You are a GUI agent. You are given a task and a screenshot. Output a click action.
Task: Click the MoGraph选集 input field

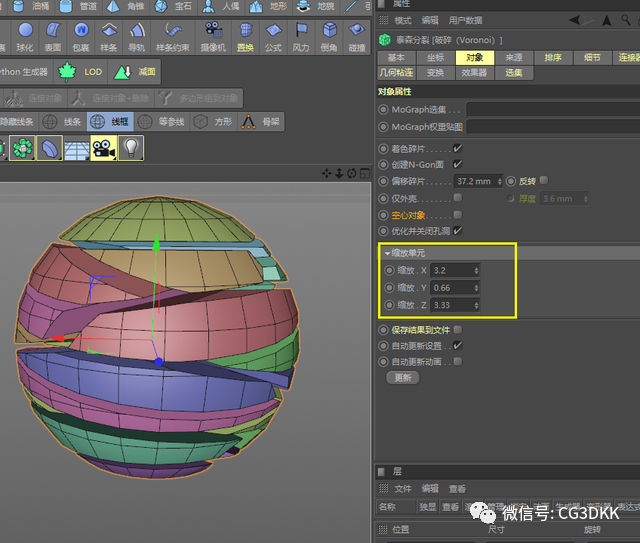553,109
